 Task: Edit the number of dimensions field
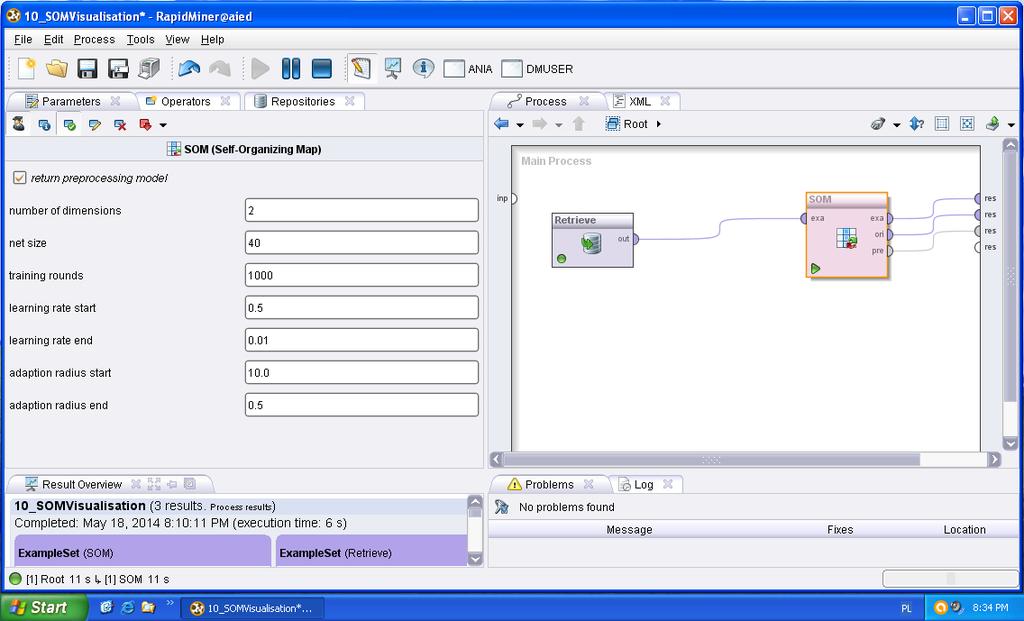click(362, 210)
